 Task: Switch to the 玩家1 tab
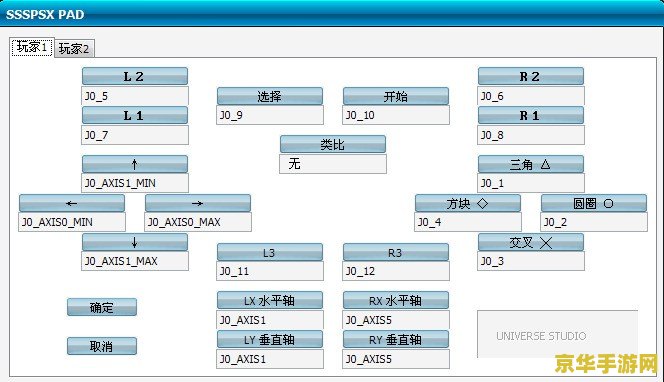32,47
